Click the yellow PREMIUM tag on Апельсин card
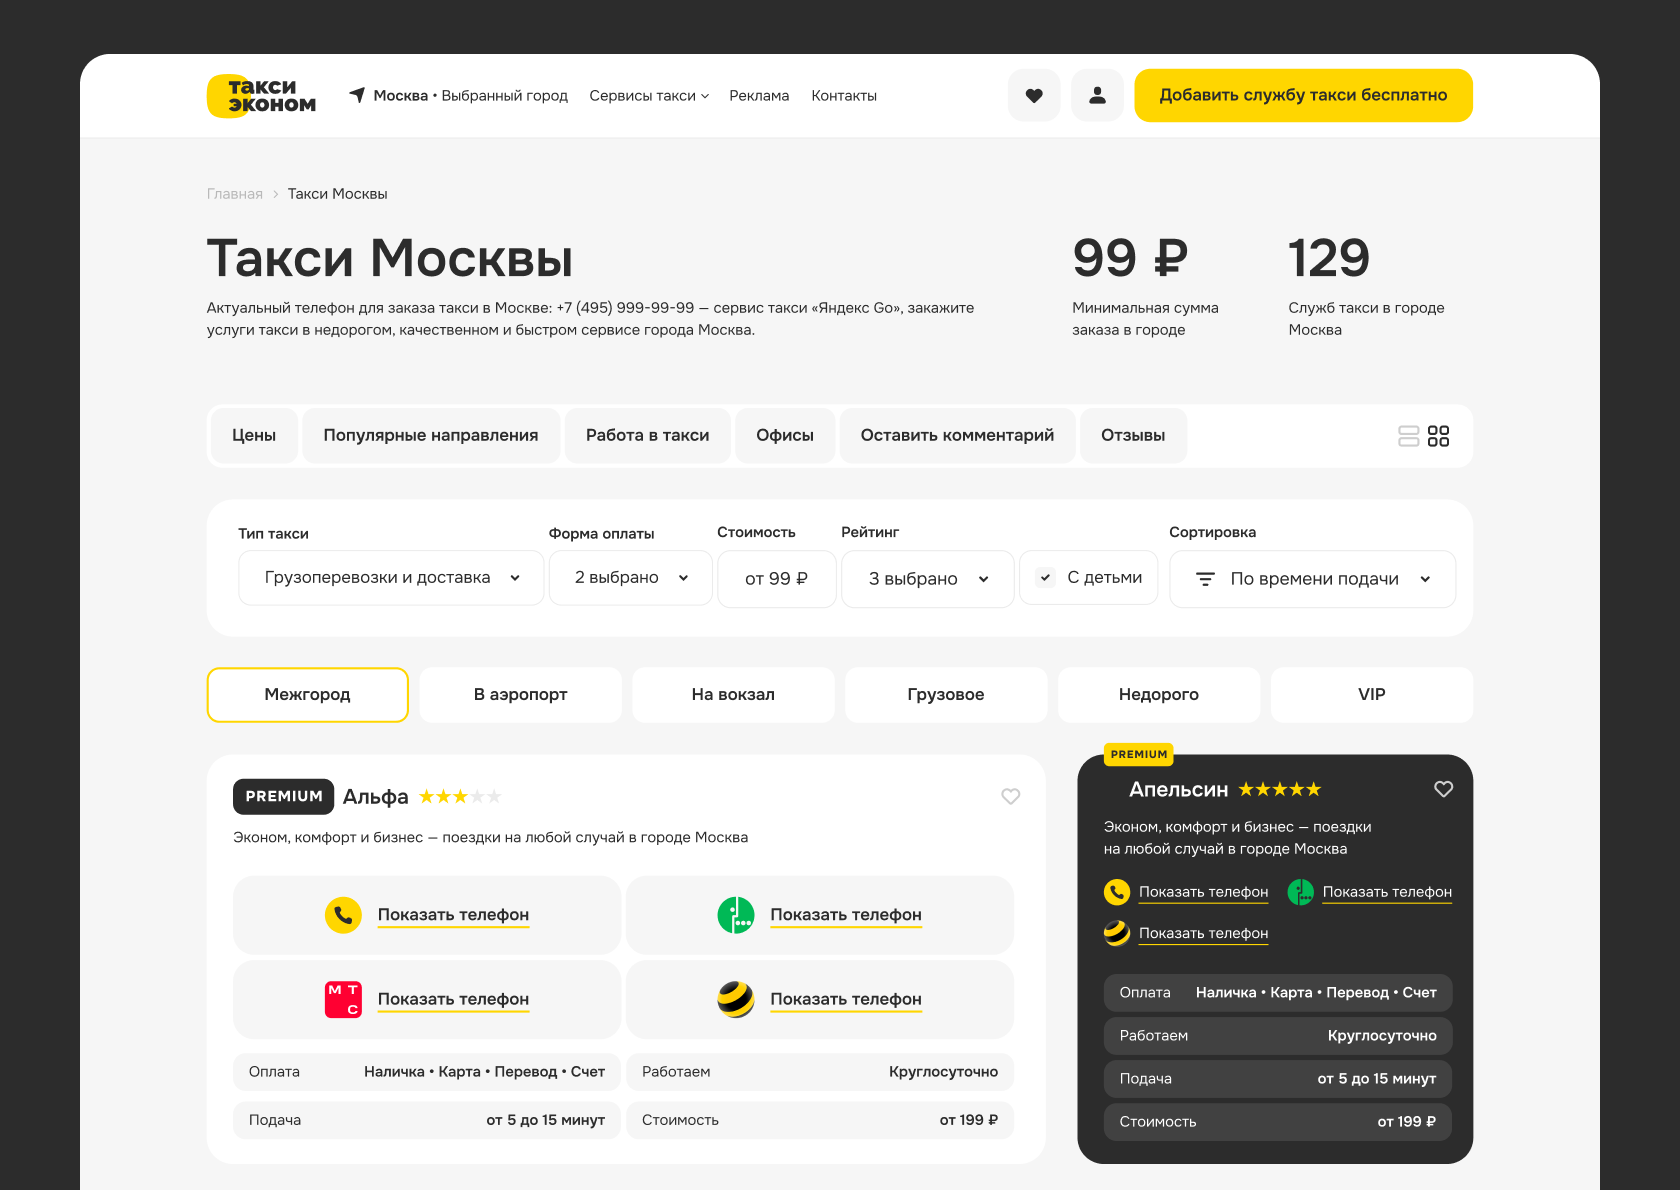 (x=1139, y=754)
